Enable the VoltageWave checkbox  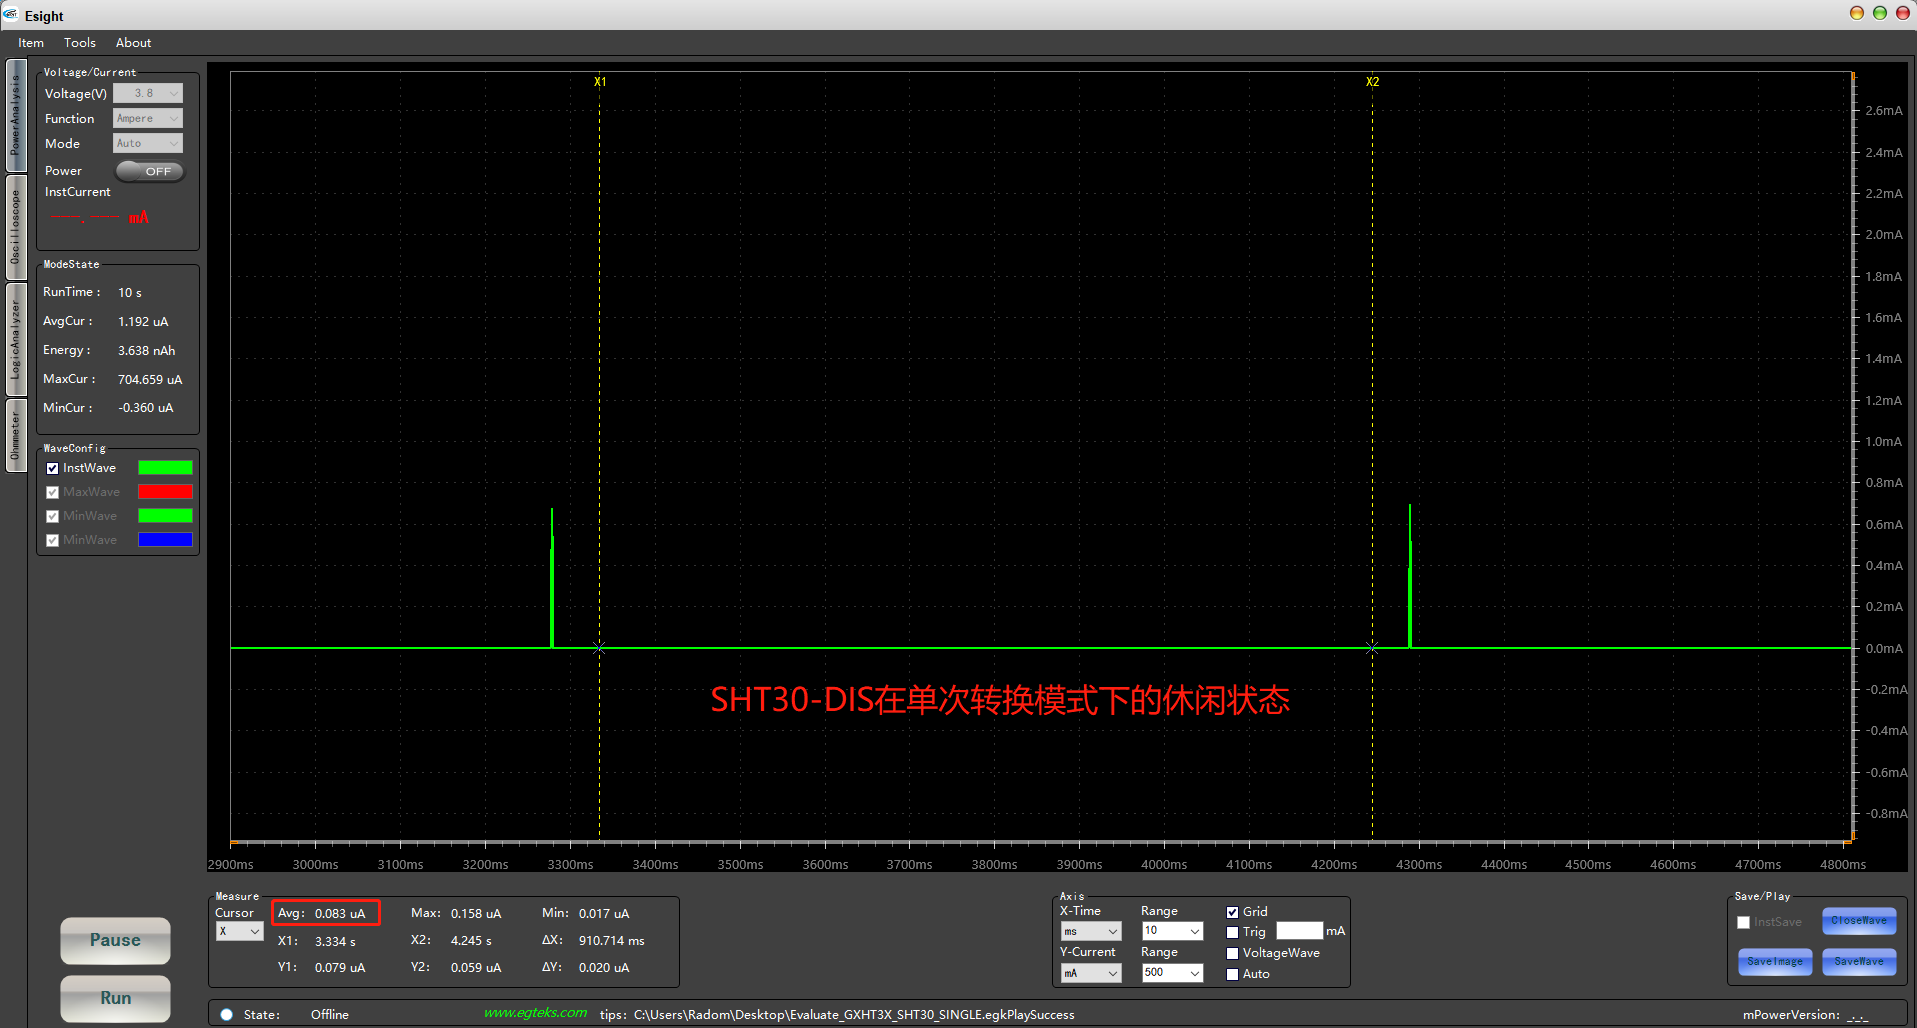click(x=1232, y=953)
